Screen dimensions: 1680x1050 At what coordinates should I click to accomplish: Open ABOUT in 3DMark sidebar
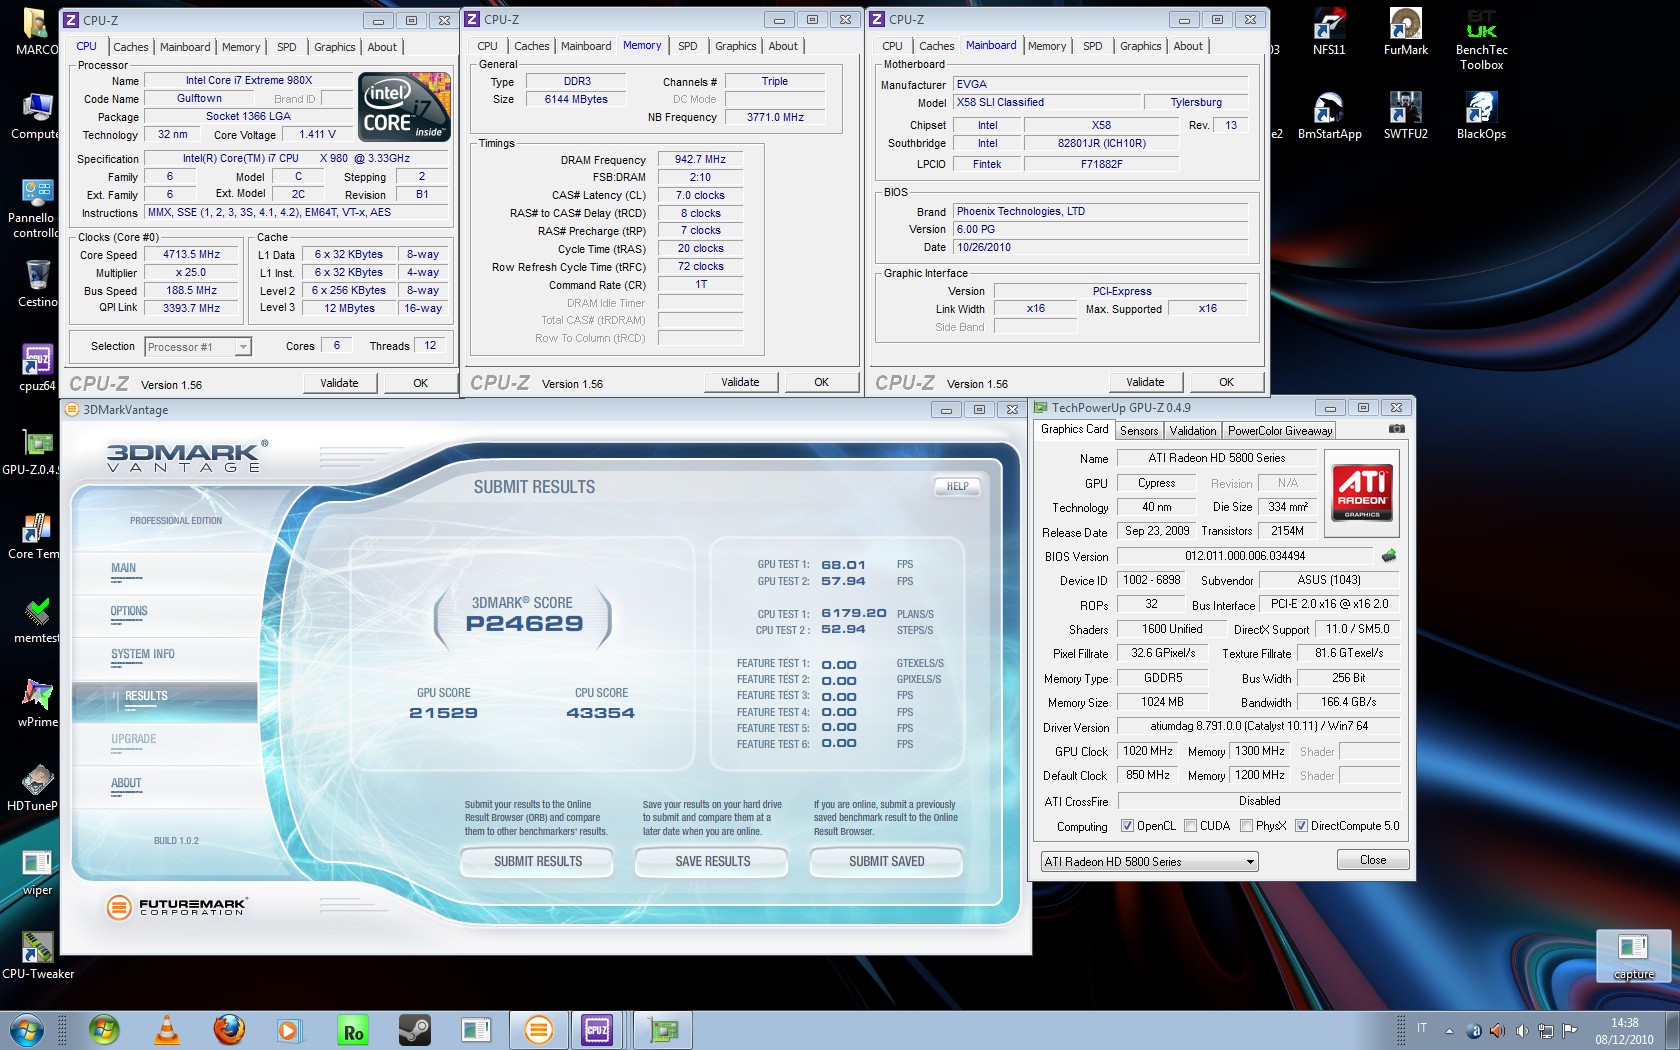coord(126,783)
